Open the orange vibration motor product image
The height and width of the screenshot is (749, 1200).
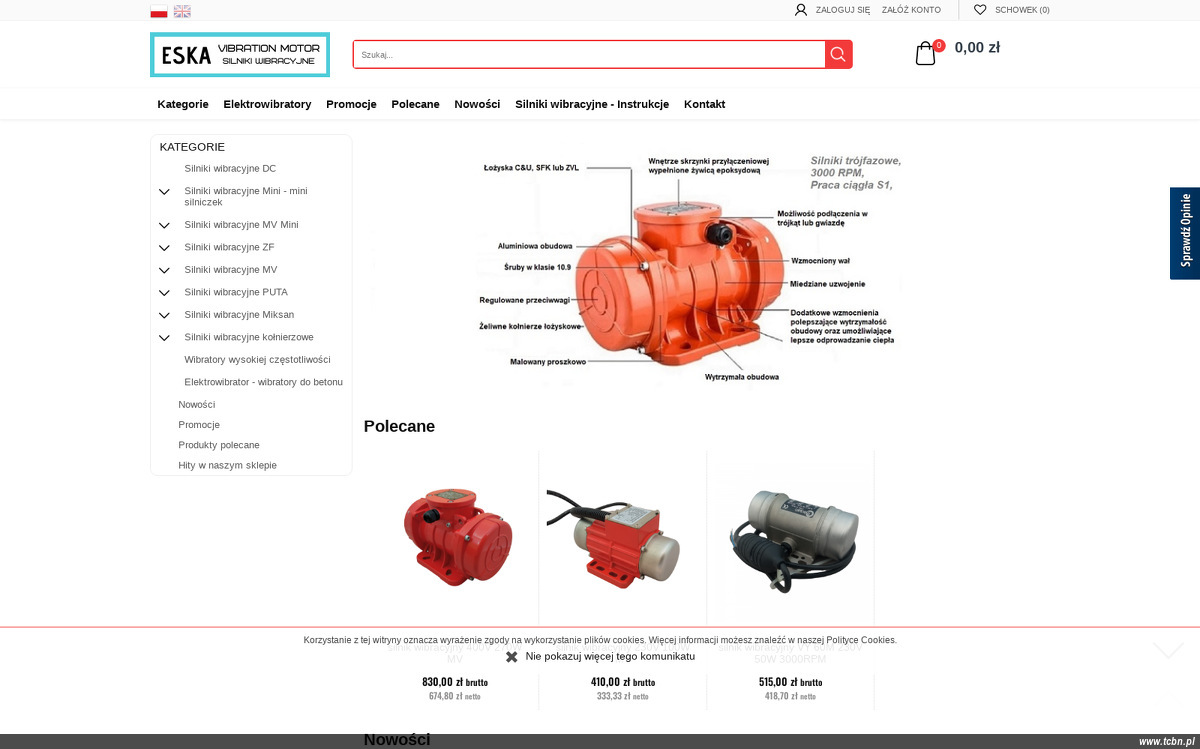coord(457,536)
